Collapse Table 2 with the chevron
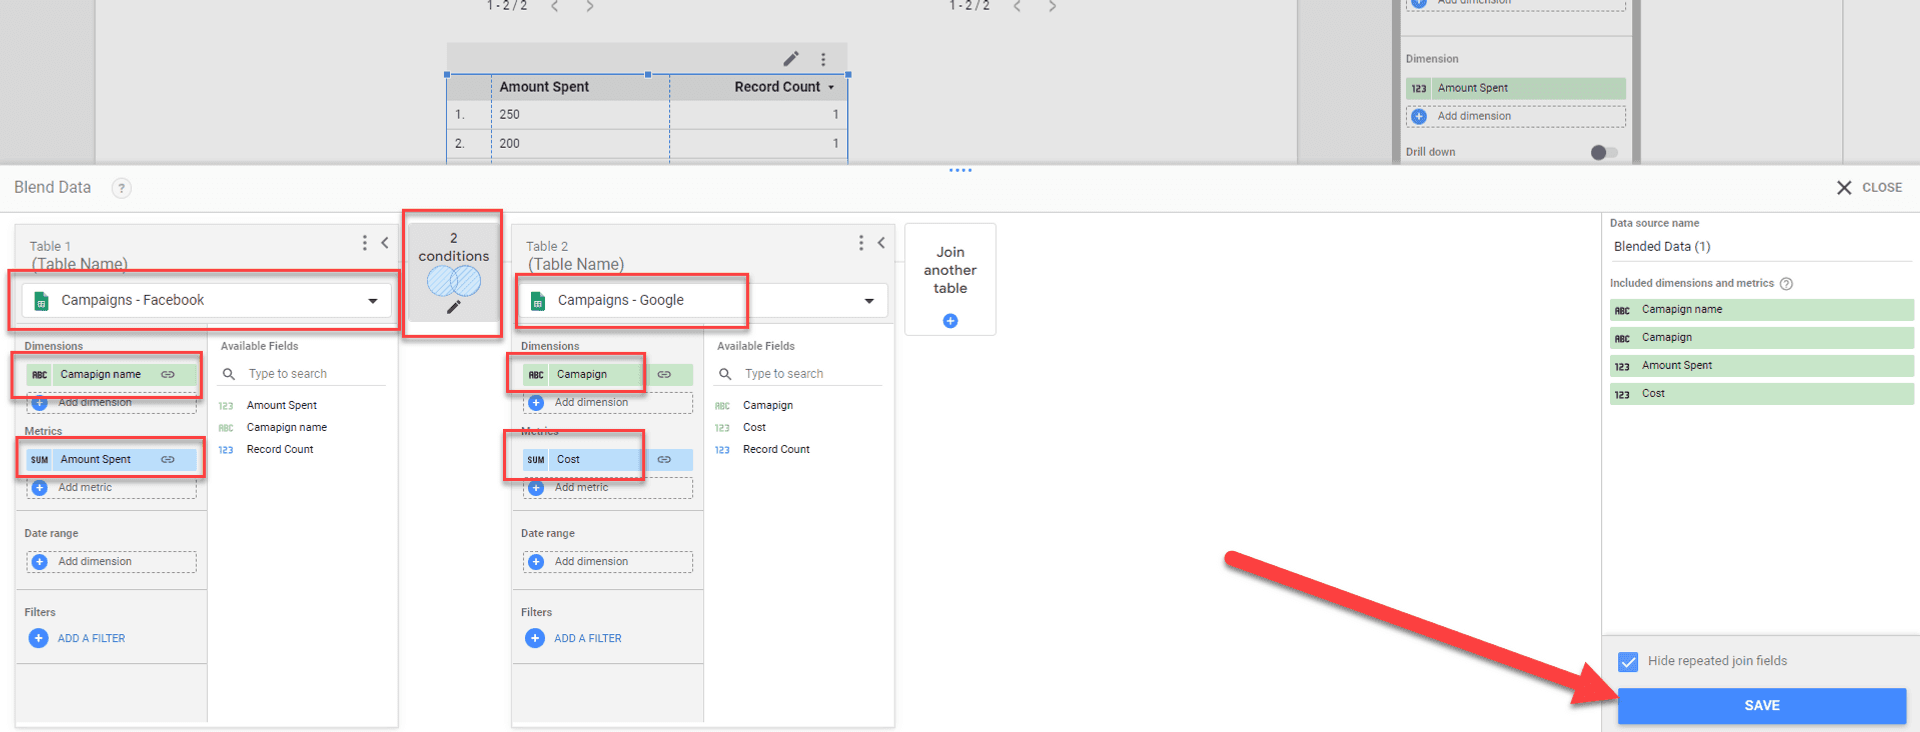Screen dimensions: 1920x732 click(881, 243)
